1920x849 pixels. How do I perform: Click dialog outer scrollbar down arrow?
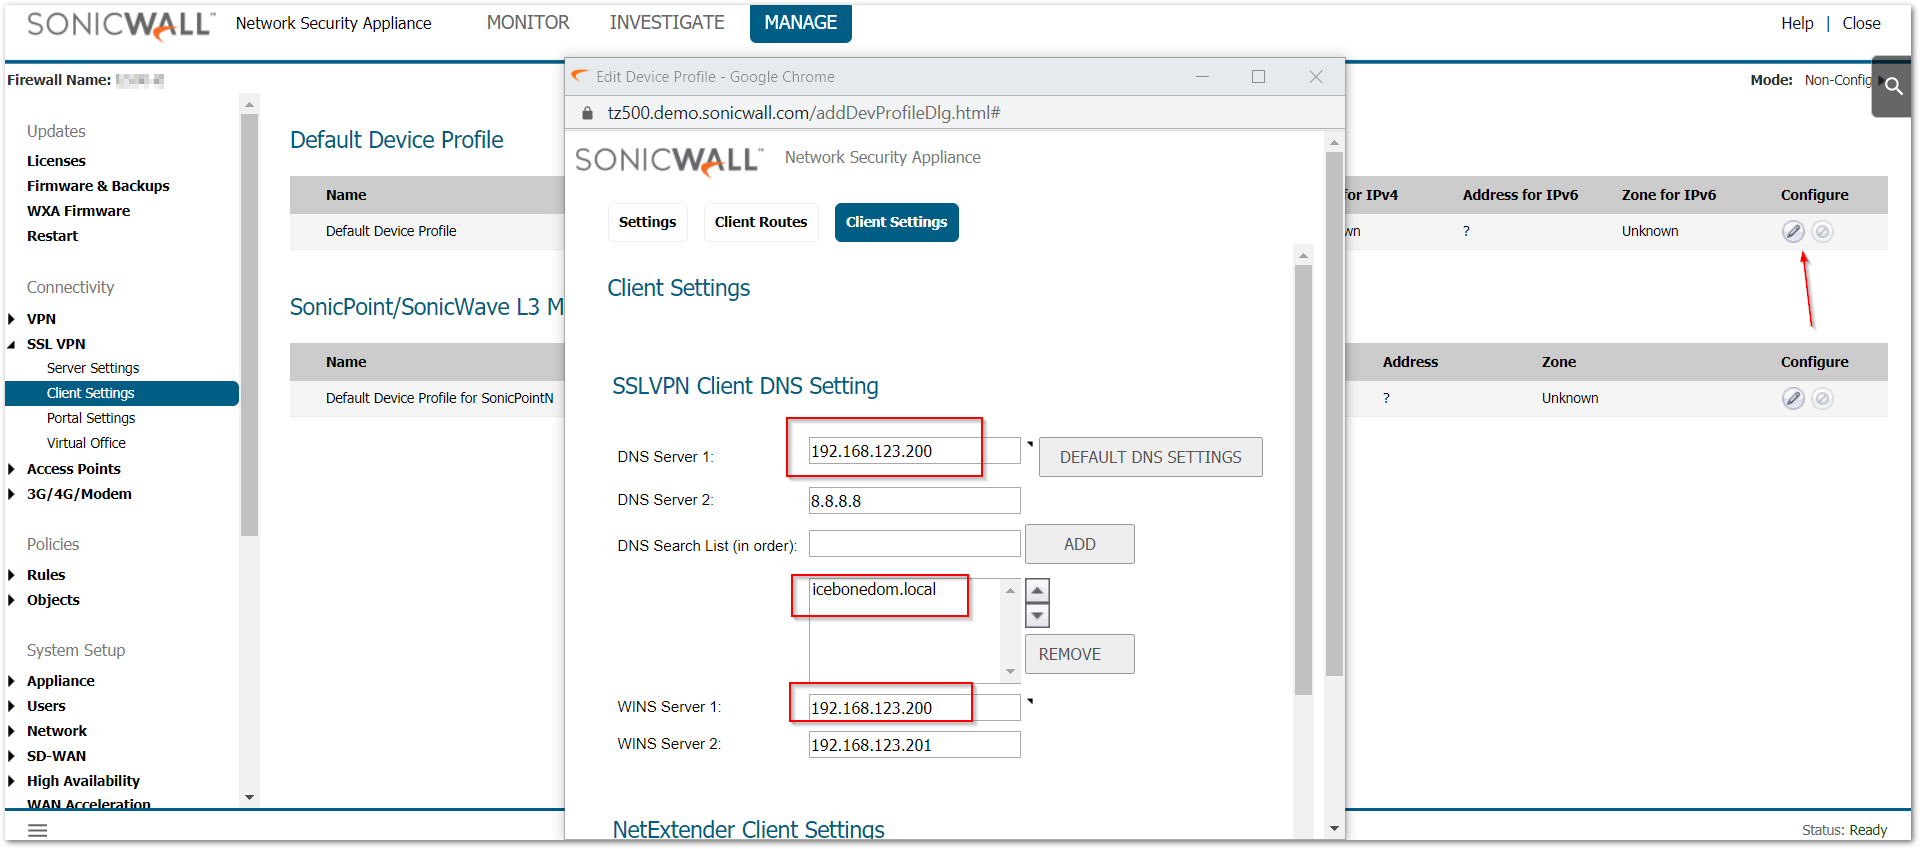pyautogui.click(x=1334, y=828)
